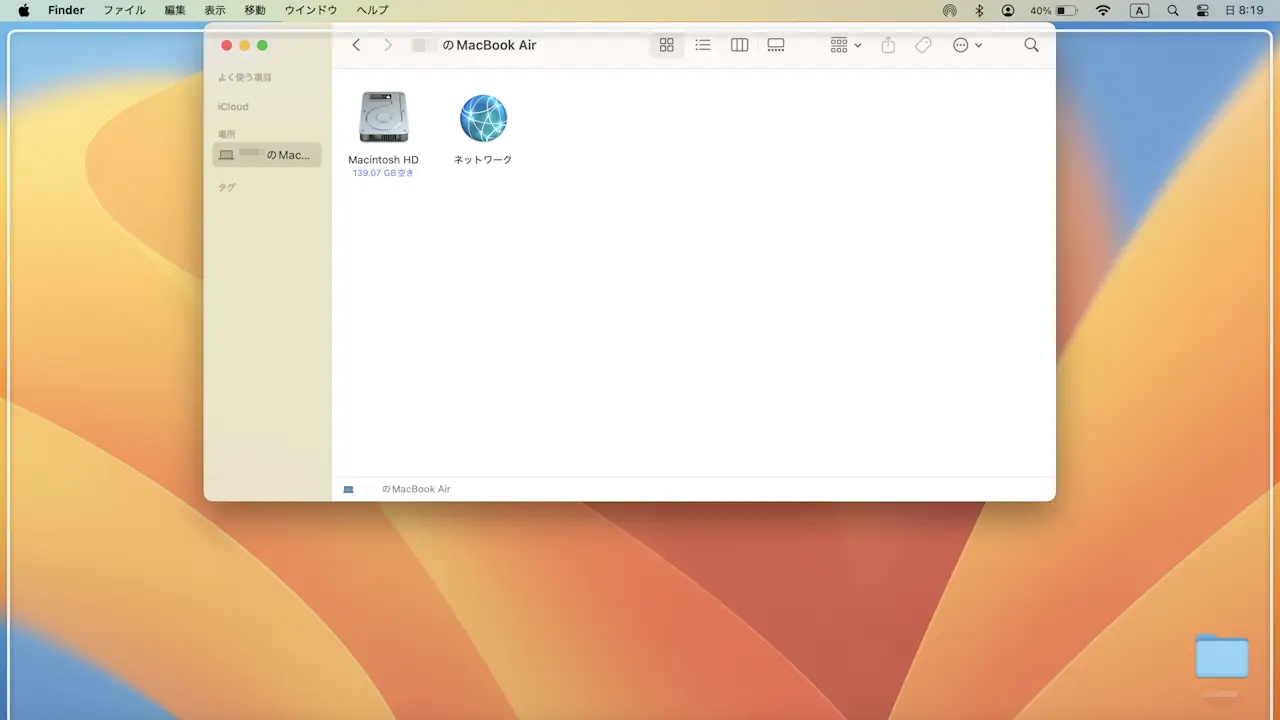Open the ファイル menu
This screenshot has width=1280, height=720.
pos(124,10)
